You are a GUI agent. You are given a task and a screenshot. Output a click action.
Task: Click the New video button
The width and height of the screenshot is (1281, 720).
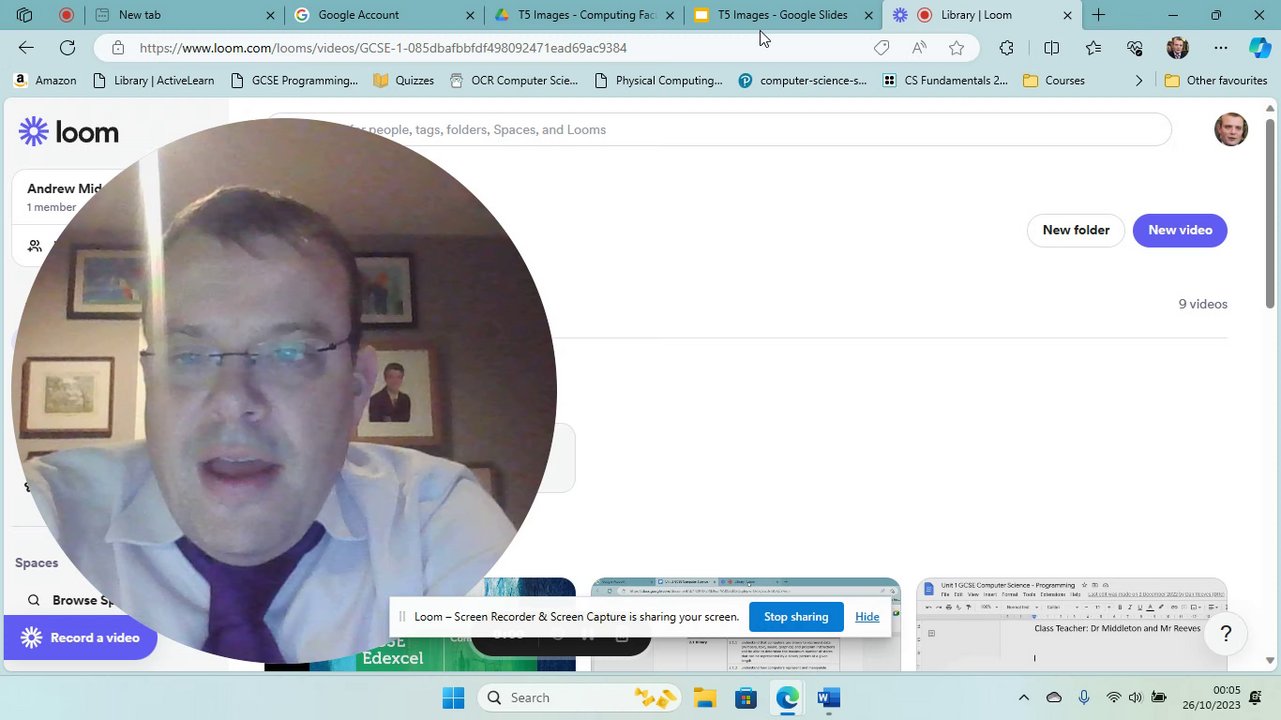1180,230
